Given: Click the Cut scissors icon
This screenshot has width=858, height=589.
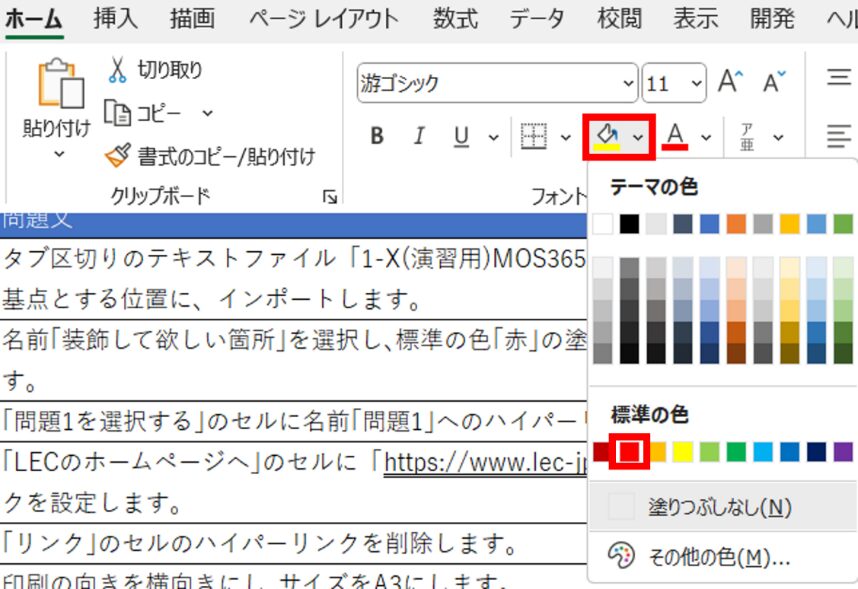Looking at the screenshot, I should tap(117, 70).
